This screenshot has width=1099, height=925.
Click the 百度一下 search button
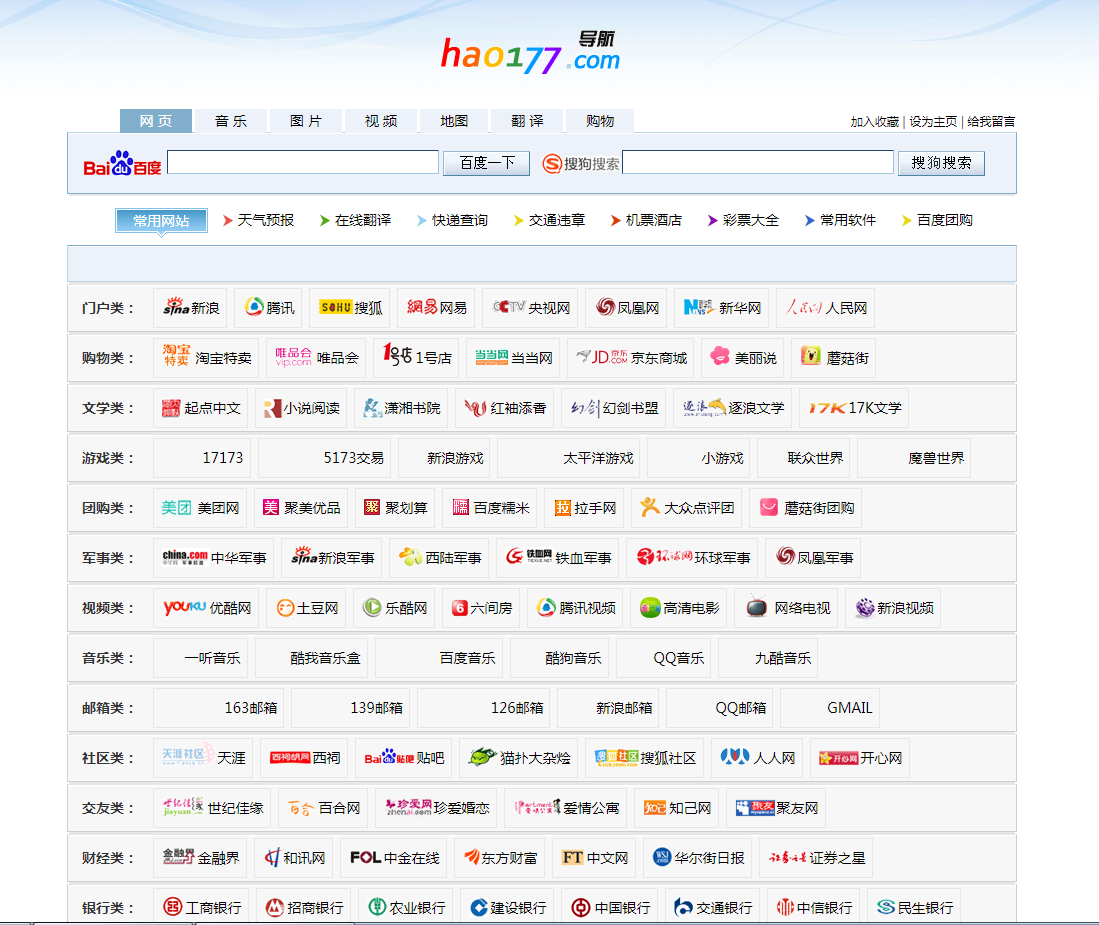[486, 163]
